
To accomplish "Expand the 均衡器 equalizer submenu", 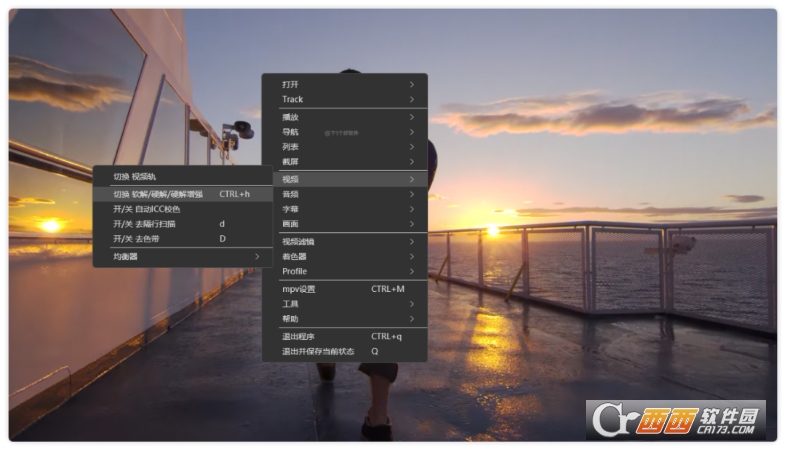I will click(x=183, y=257).
